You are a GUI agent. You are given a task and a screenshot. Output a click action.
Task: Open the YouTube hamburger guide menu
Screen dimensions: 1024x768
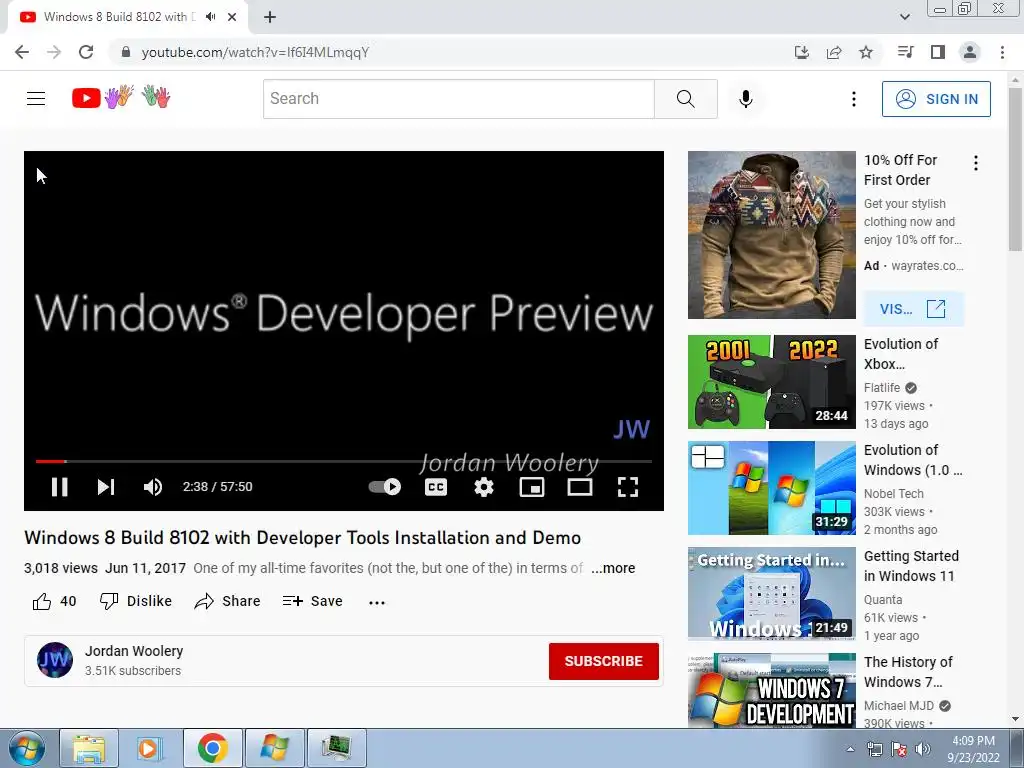(x=36, y=99)
